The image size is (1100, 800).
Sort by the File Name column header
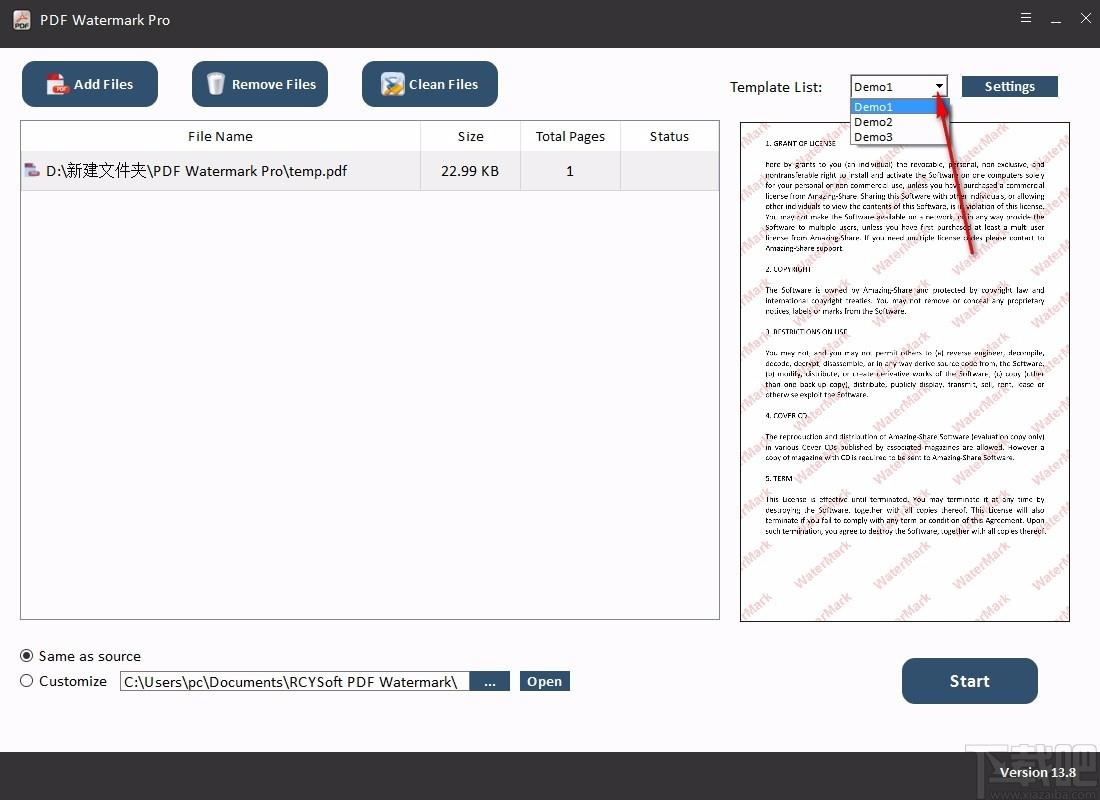pyautogui.click(x=220, y=136)
